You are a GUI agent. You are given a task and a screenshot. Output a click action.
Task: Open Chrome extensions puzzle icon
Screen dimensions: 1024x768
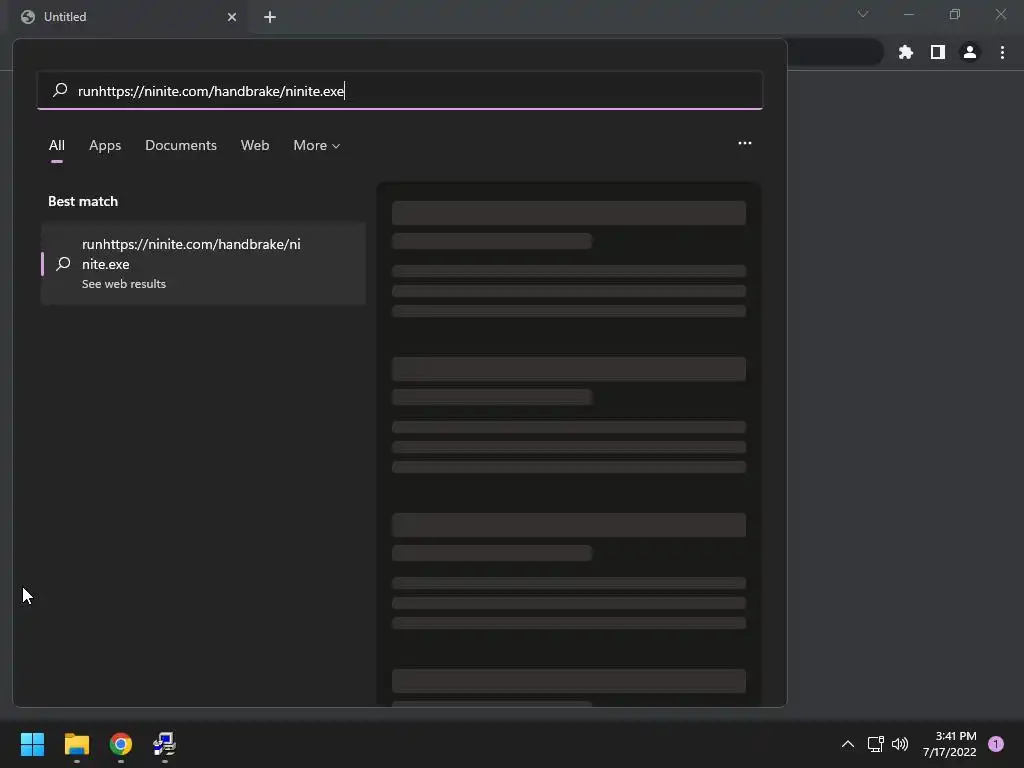(905, 52)
